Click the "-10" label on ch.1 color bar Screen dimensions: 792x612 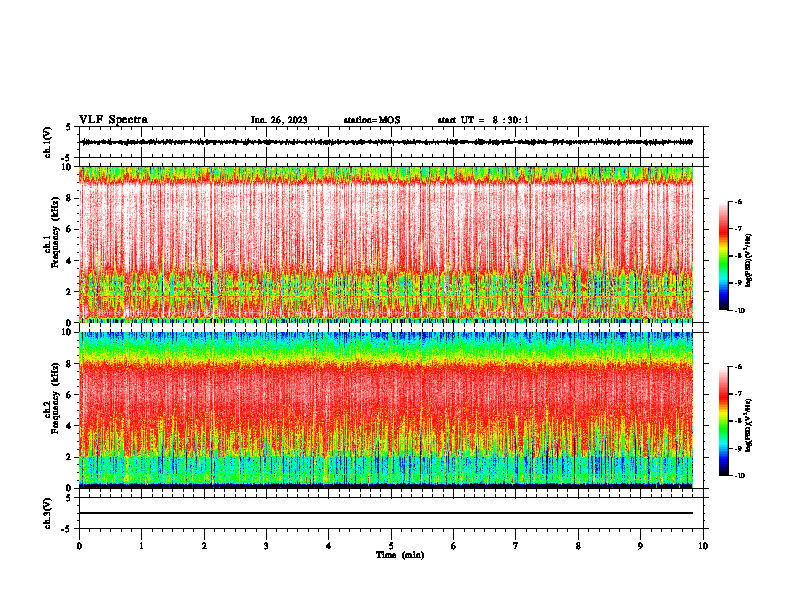click(739, 311)
